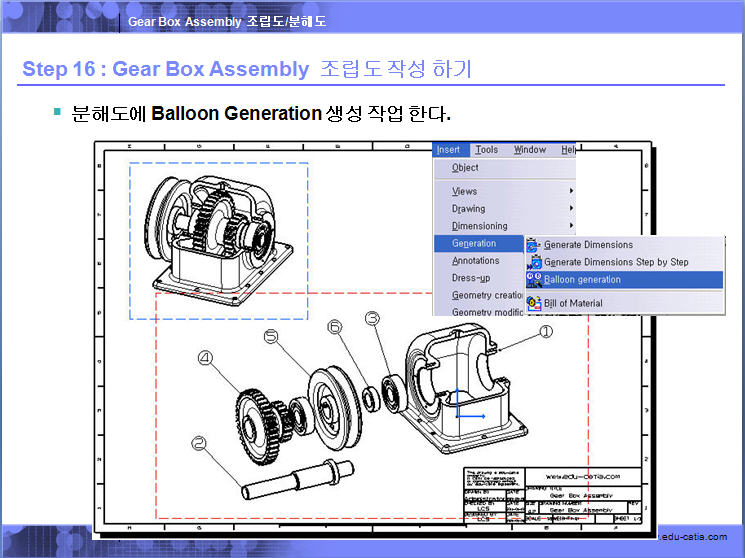Open the Insert menu
Image resolution: width=745 pixels, height=558 pixels.
point(448,150)
